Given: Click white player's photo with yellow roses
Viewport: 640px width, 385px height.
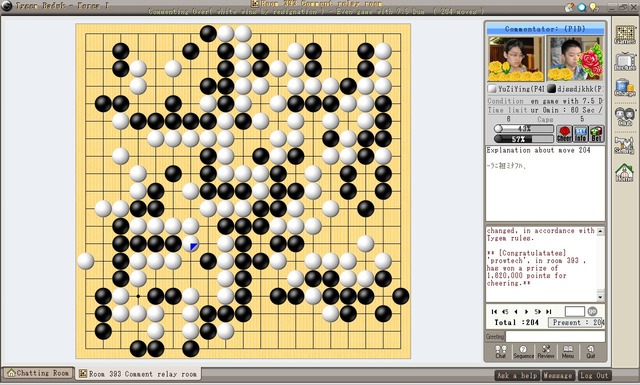Looking at the screenshot, I should 516,58.
